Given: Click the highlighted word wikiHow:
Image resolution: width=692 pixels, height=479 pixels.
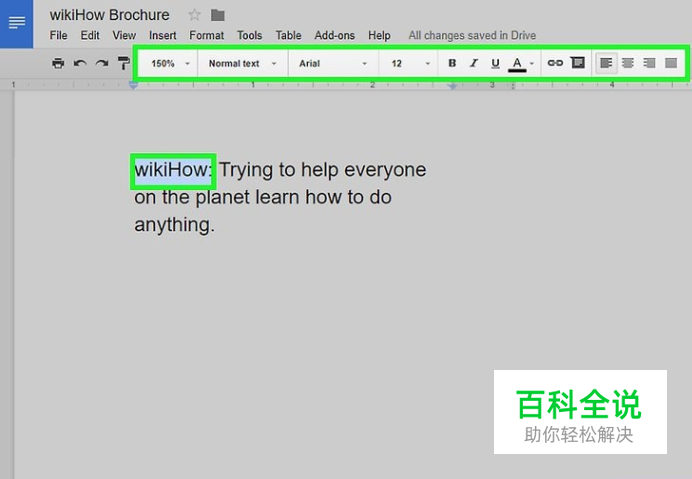Looking at the screenshot, I should (173, 170).
